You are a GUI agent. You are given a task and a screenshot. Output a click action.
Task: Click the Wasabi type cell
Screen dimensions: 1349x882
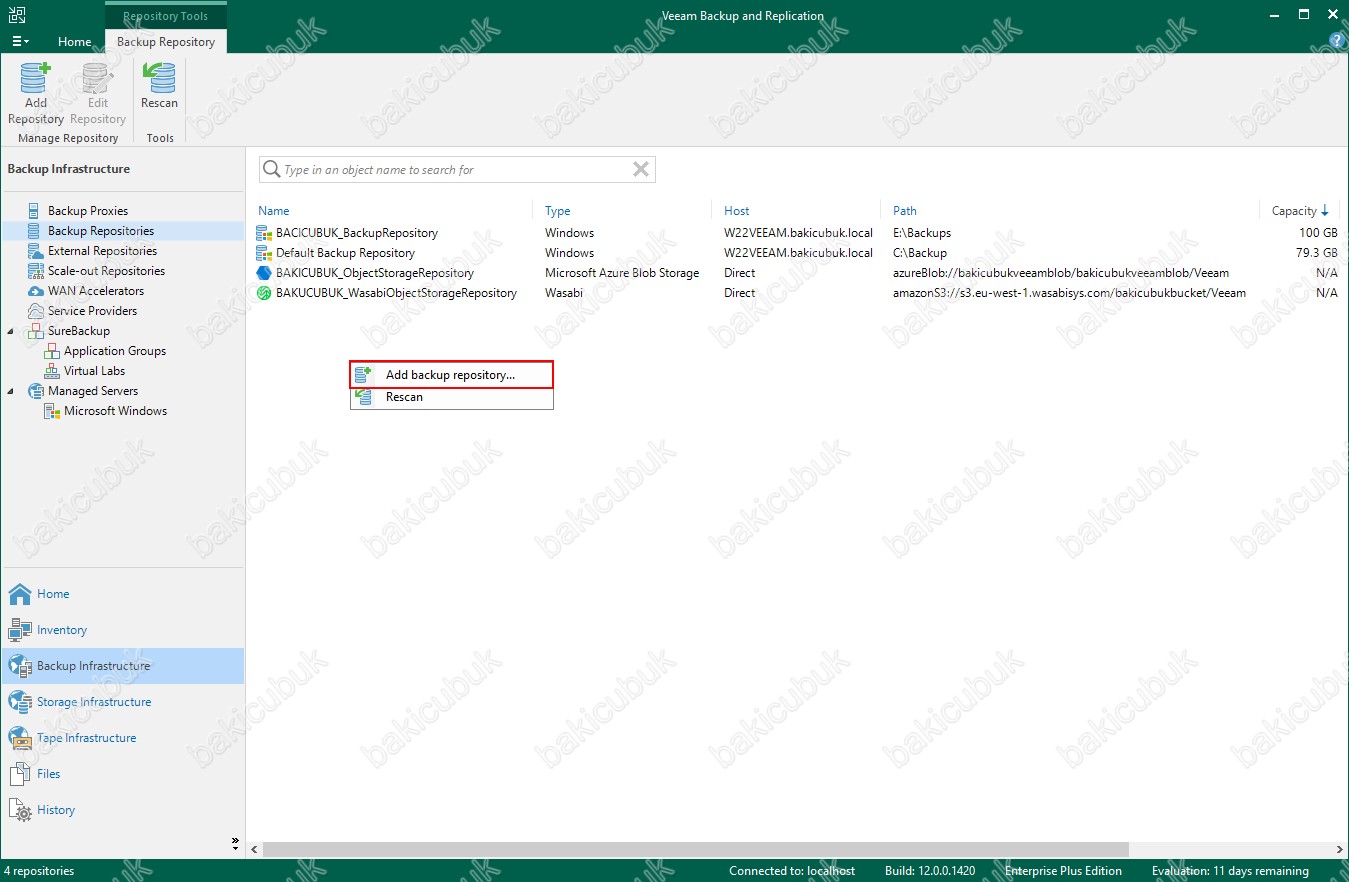(564, 293)
